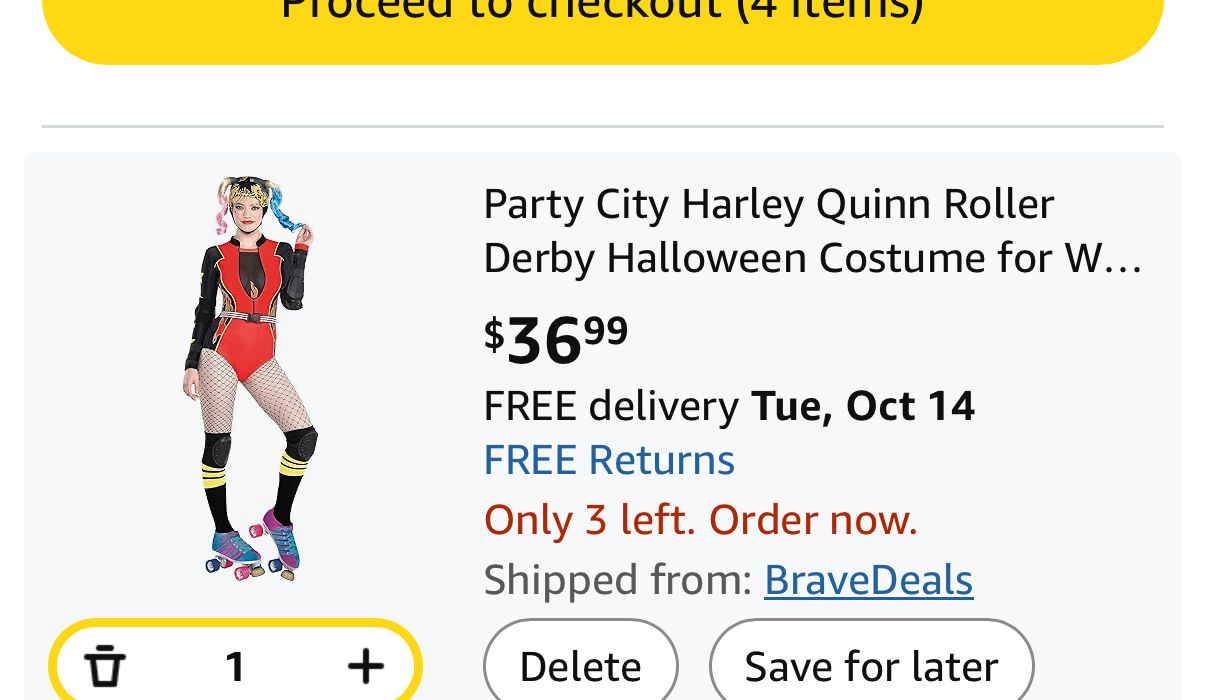The width and height of the screenshot is (1206, 700).
Task: Delete the Harley Quinn costume from cart
Action: pyautogui.click(x=580, y=666)
